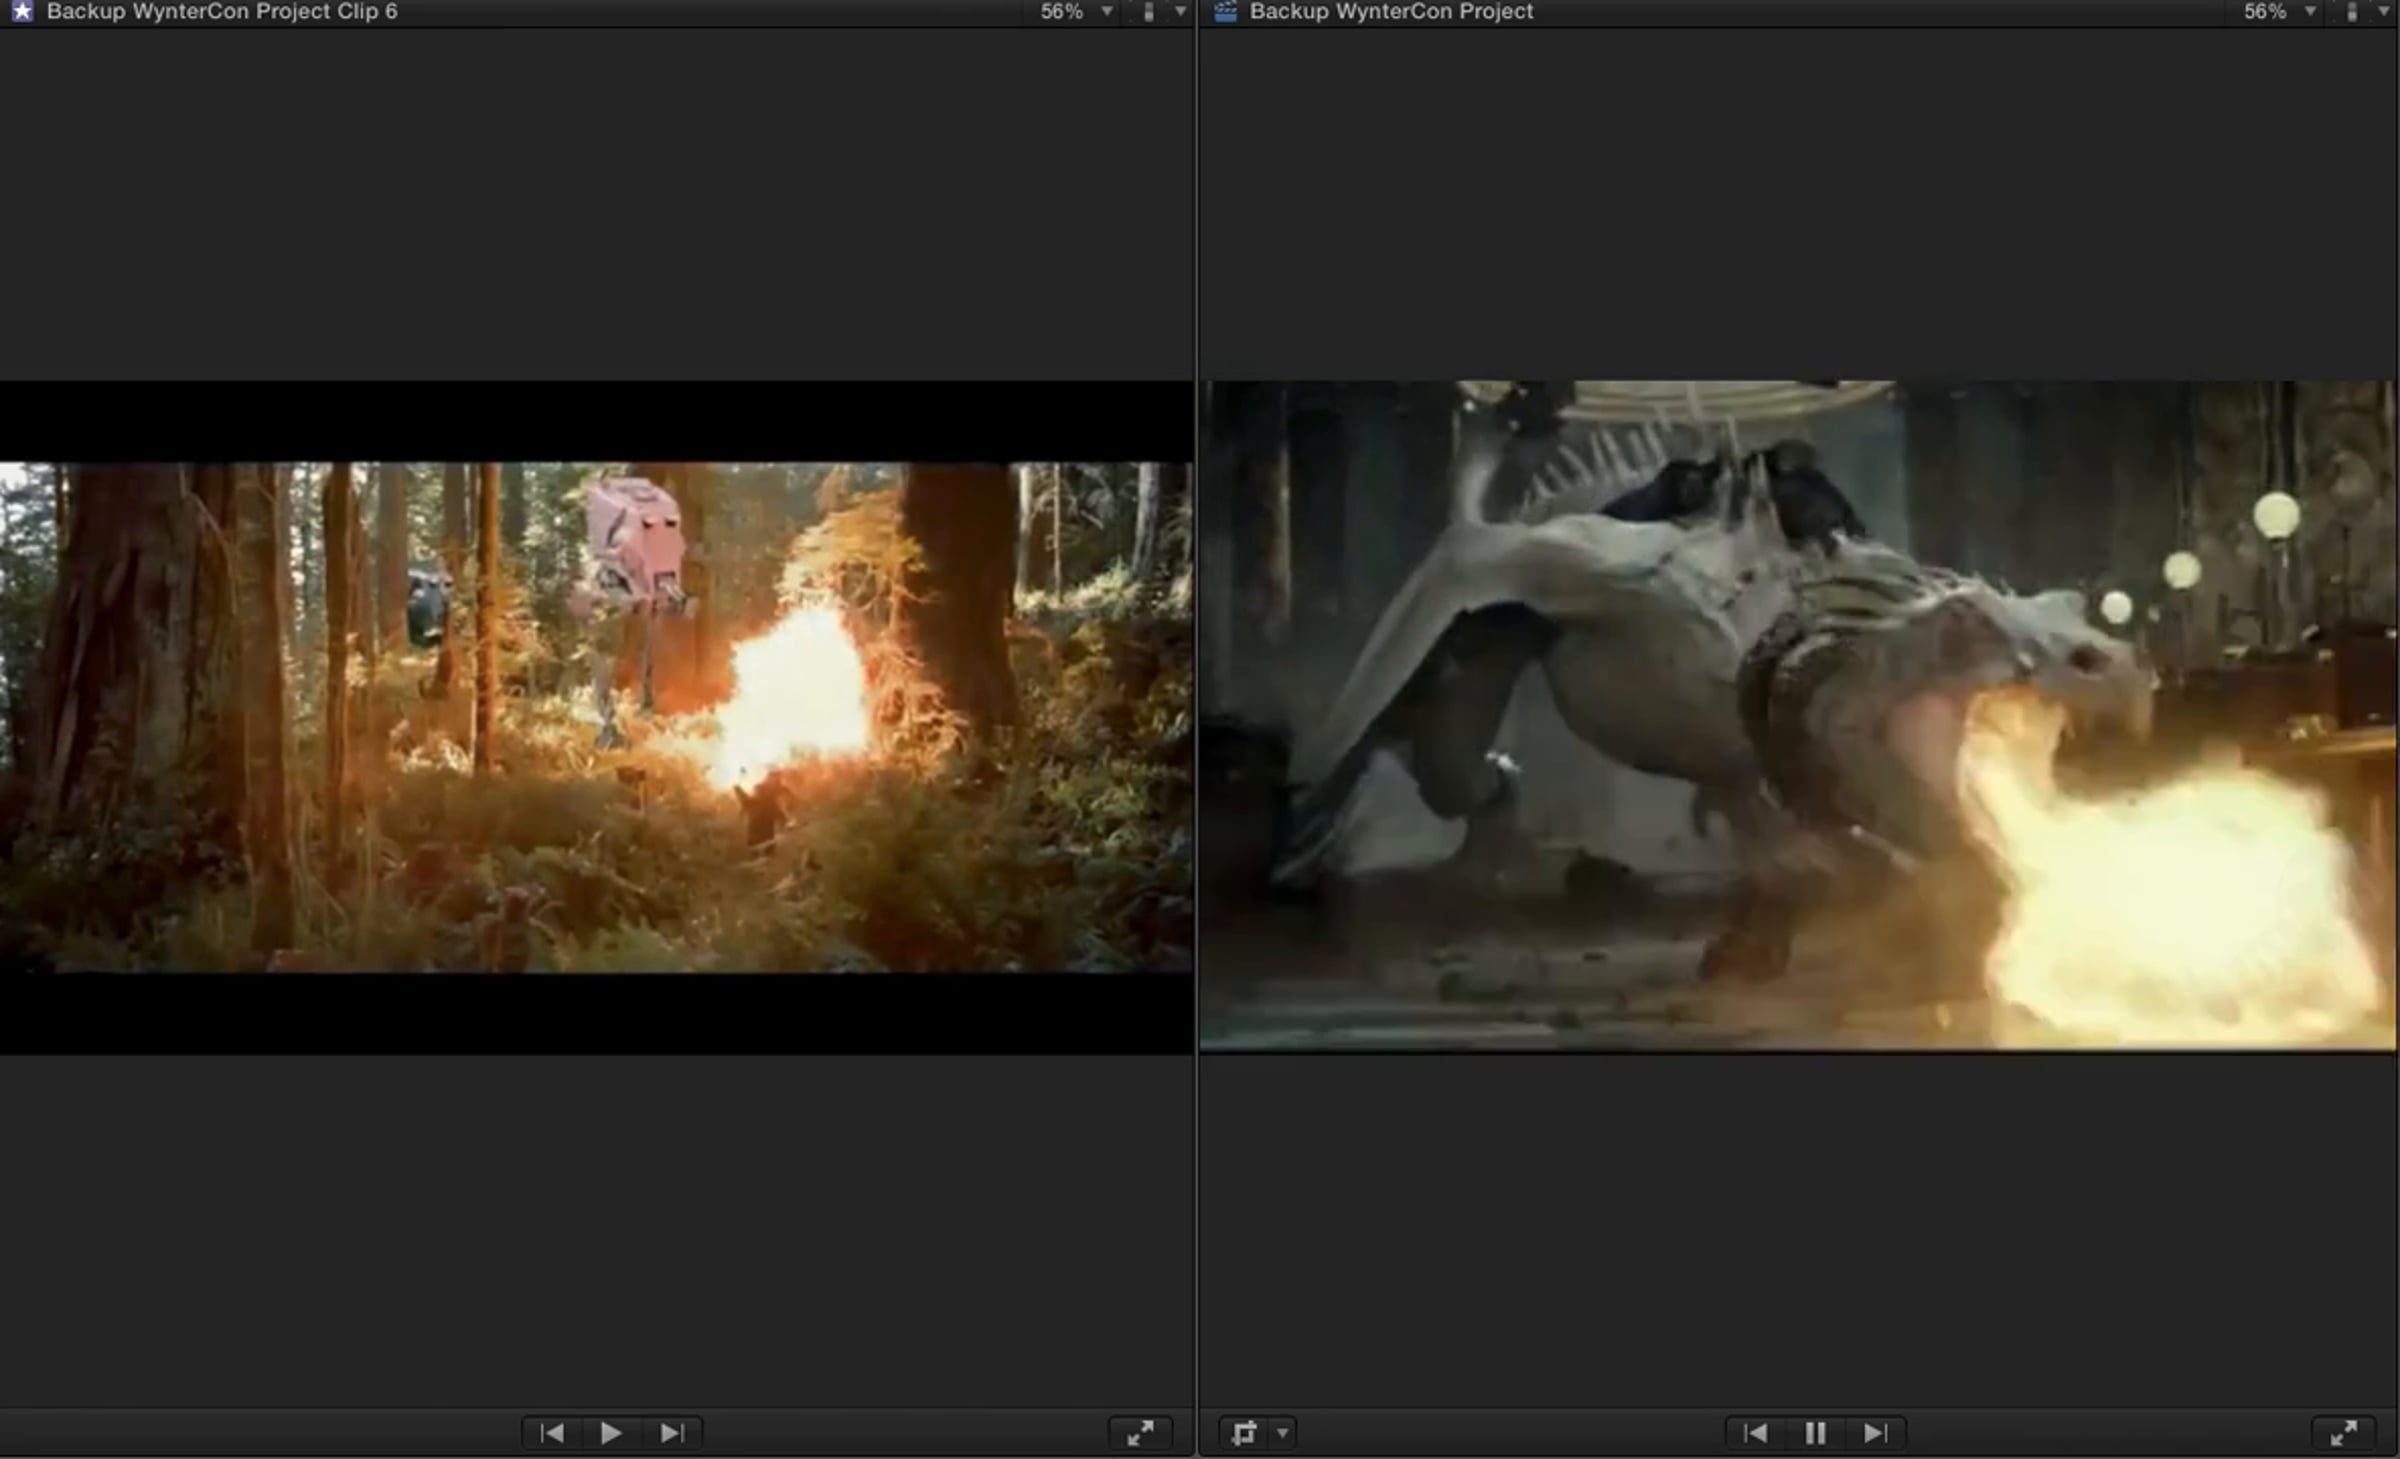
Task: Click the forest explosion frame in left viewer
Action: (596, 716)
